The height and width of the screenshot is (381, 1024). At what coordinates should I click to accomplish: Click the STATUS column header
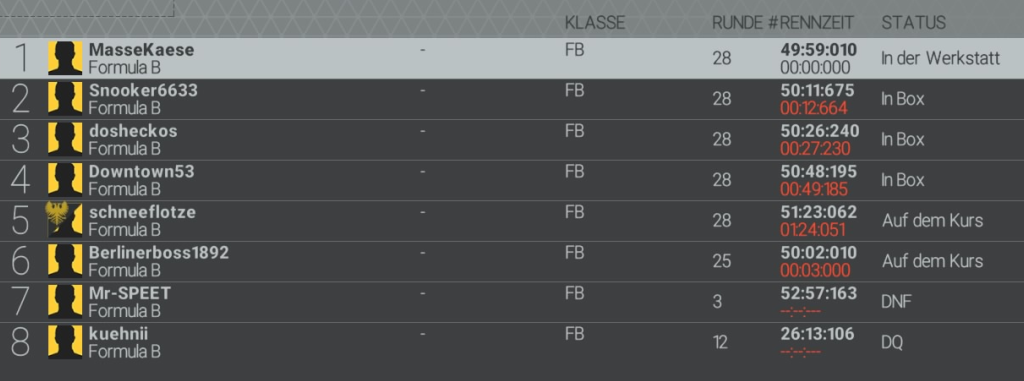pos(914,23)
